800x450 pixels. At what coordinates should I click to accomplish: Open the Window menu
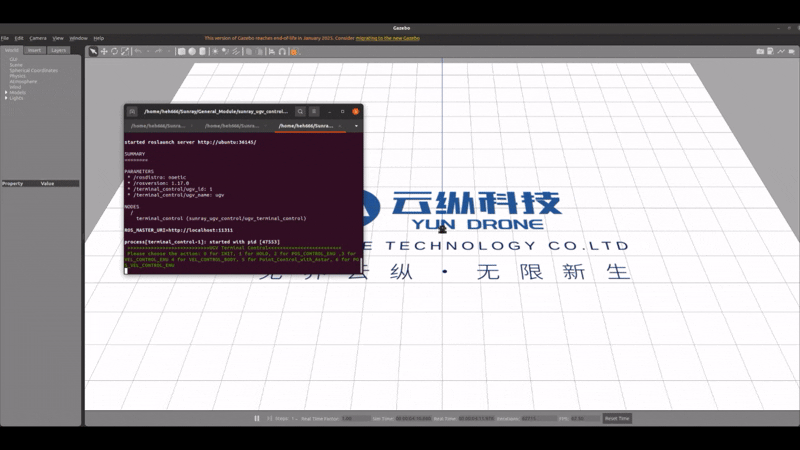coord(78,38)
